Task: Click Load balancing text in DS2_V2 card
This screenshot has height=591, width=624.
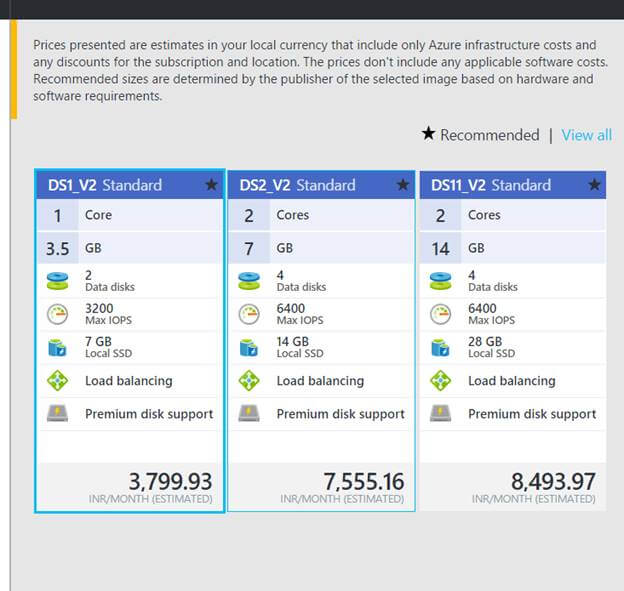Action: click(x=320, y=381)
